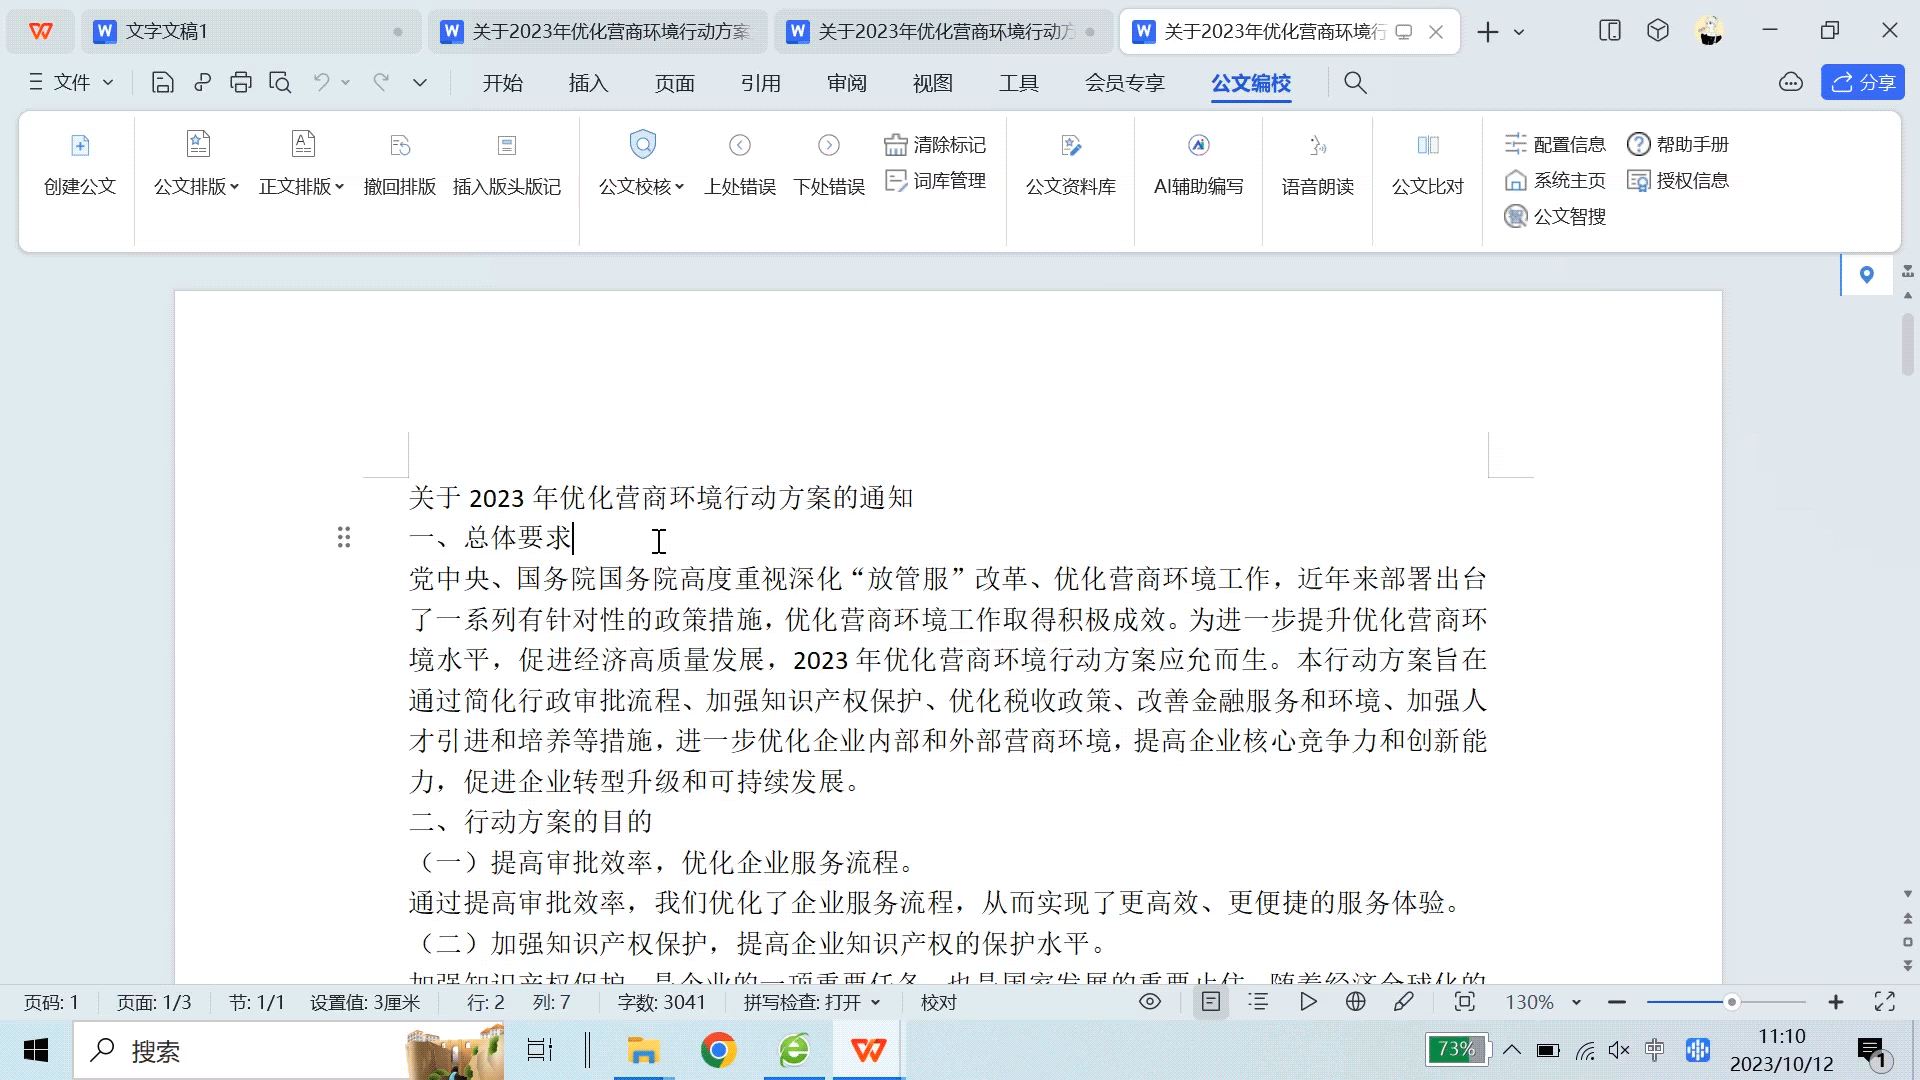Switch to the 审阅 ribbon tab
This screenshot has height=1080, width=1920.
tap(846, 83)
